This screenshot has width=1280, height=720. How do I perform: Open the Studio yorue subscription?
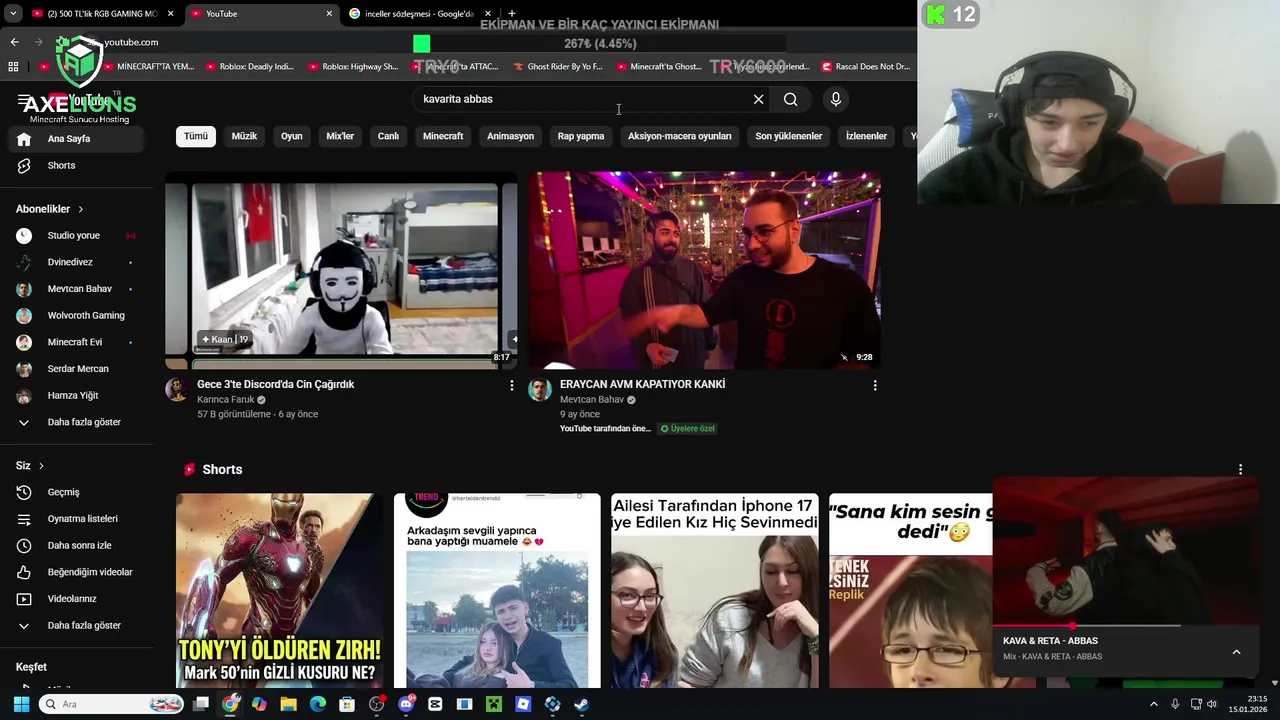pos(75,235)
